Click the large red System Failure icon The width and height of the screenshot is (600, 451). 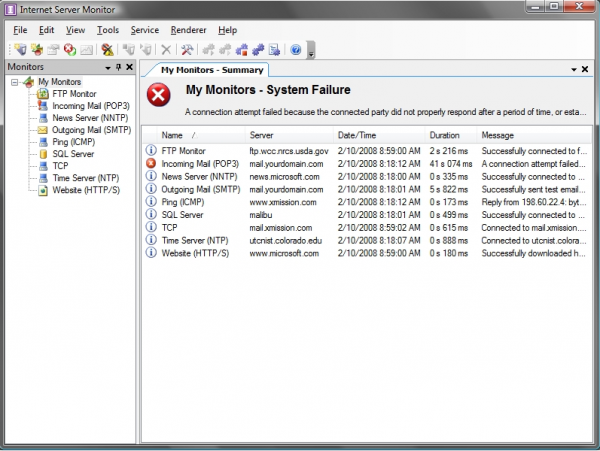[x=159, y=96]
